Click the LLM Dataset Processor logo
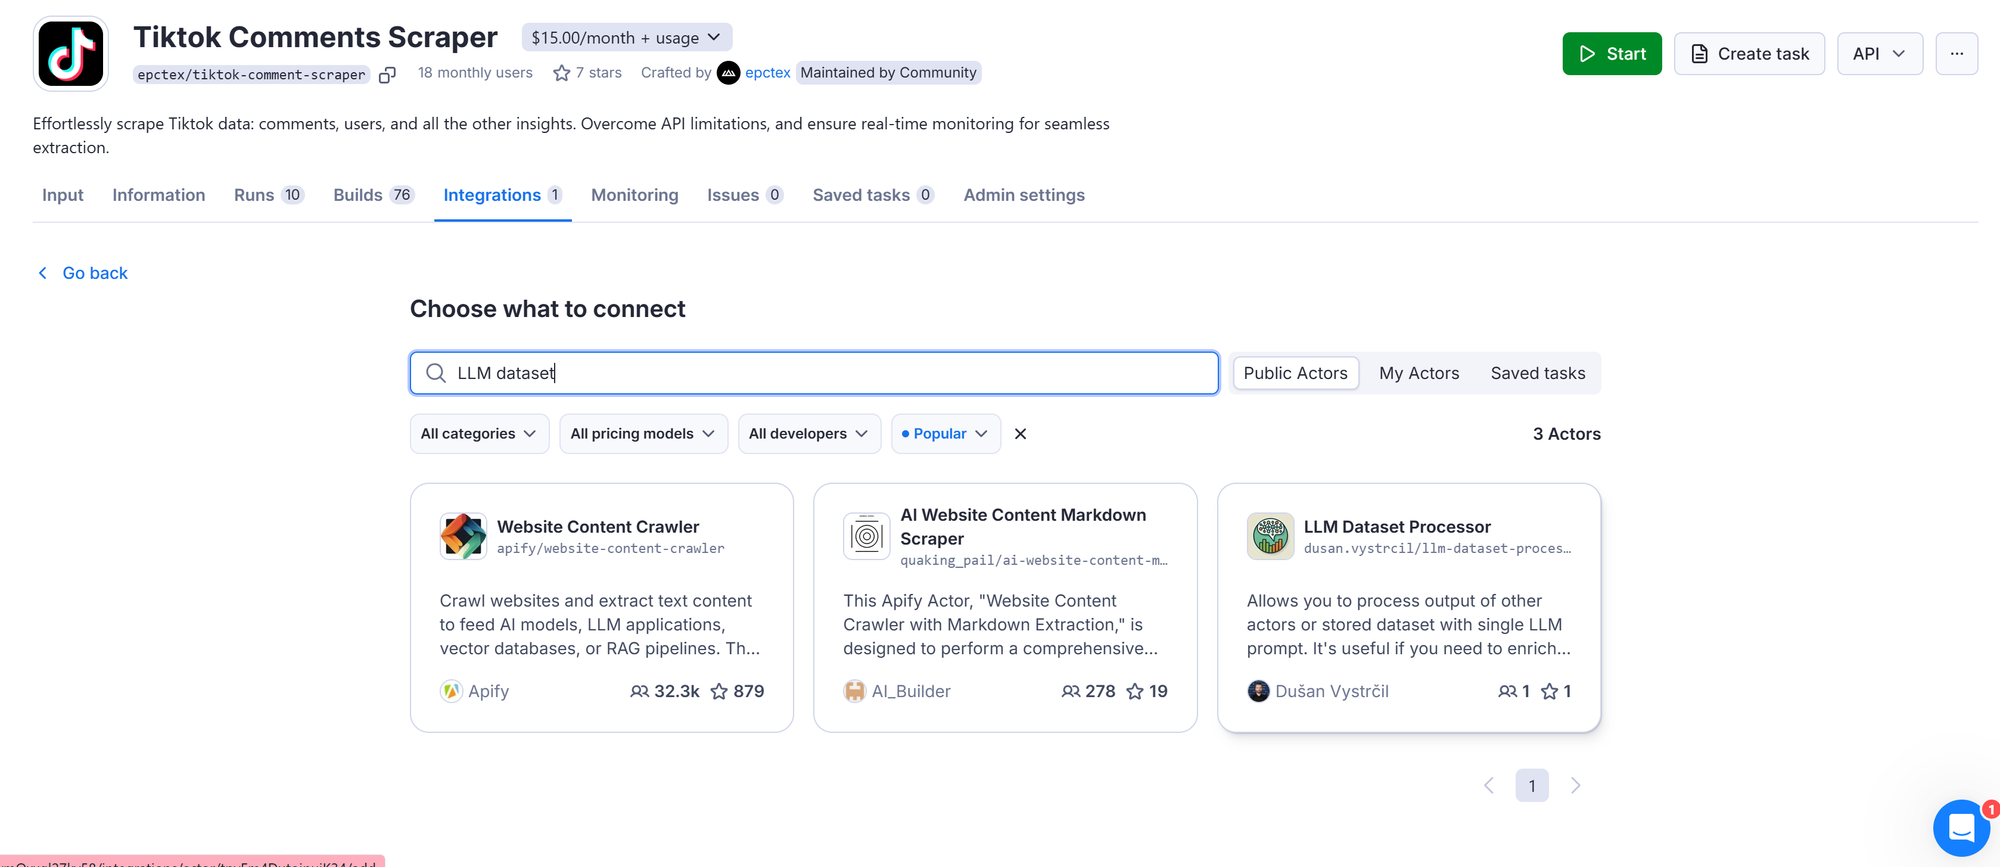Image resolution: width=2000 pixels, height=867 pixels. click(1270, 536)
